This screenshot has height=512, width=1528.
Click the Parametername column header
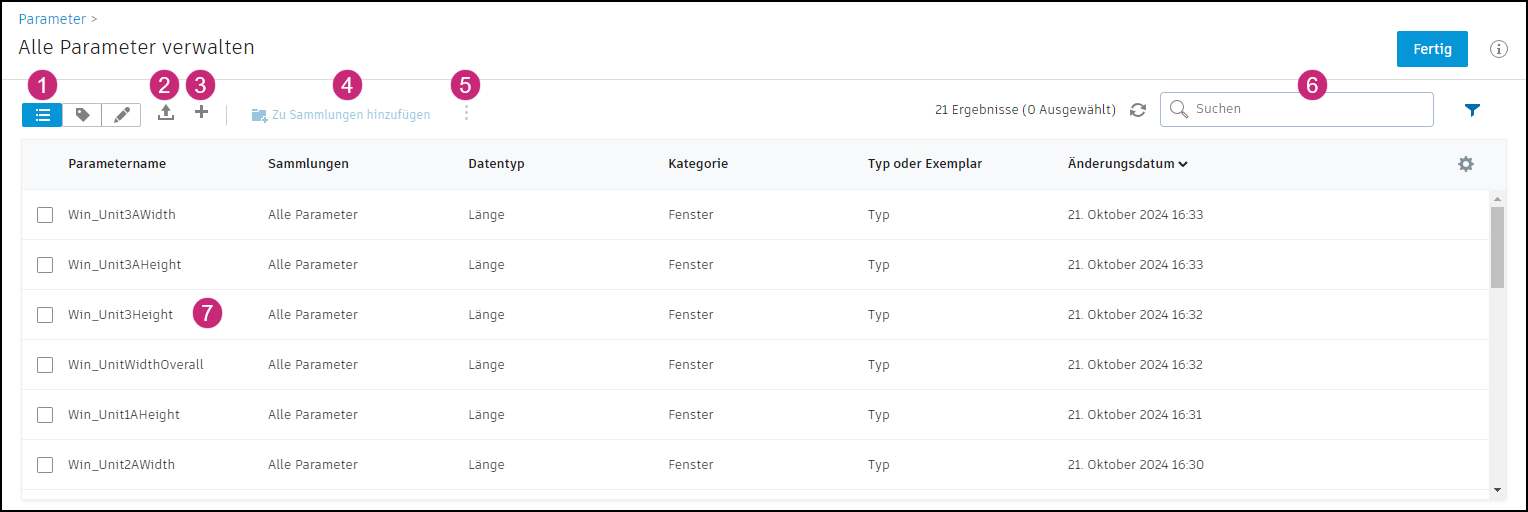pyautogui.click(x=117, y=164)
